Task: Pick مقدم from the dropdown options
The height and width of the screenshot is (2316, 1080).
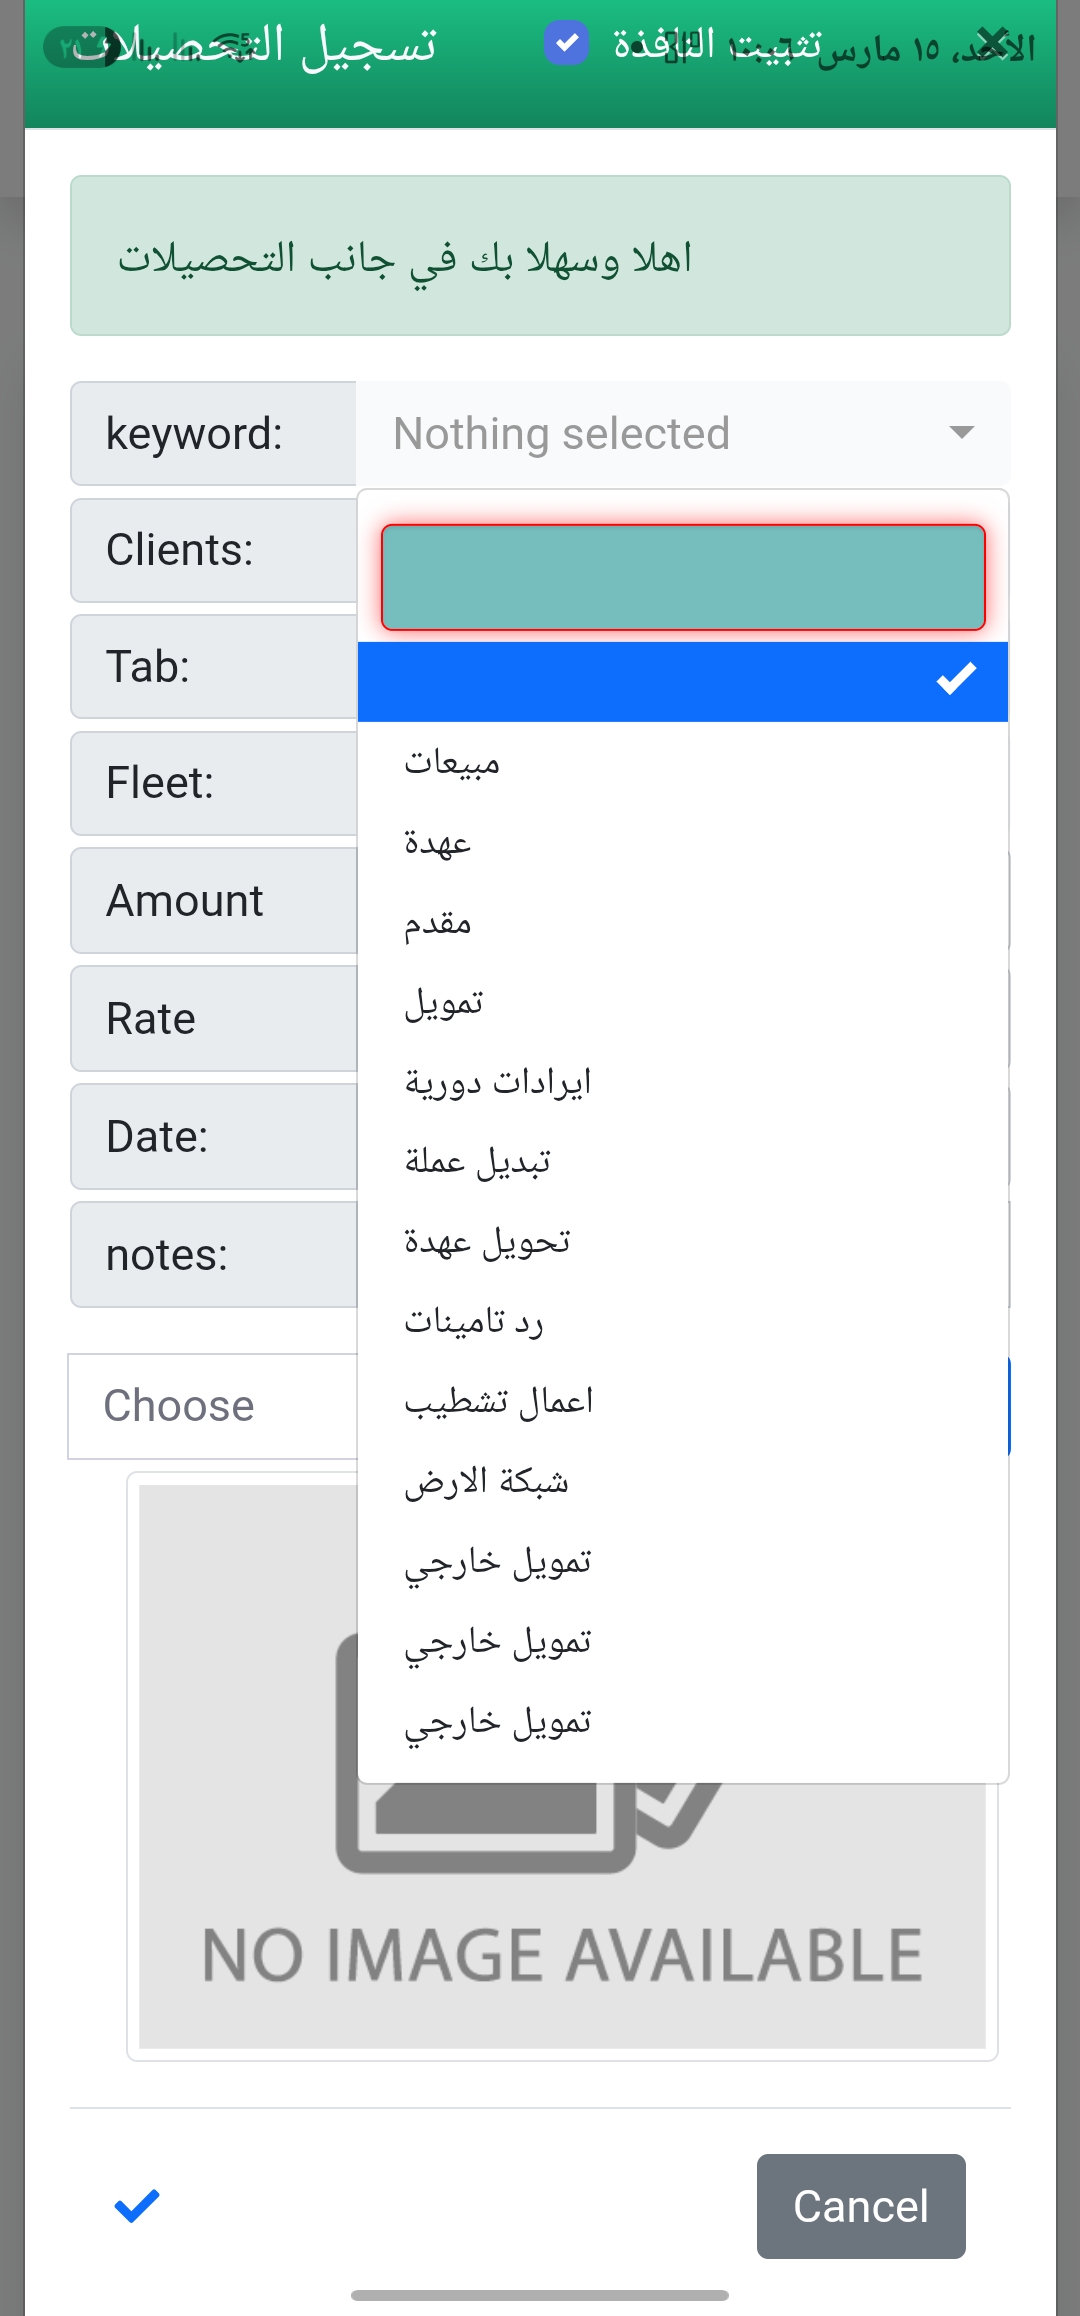Action: click(x=438, y=922)
